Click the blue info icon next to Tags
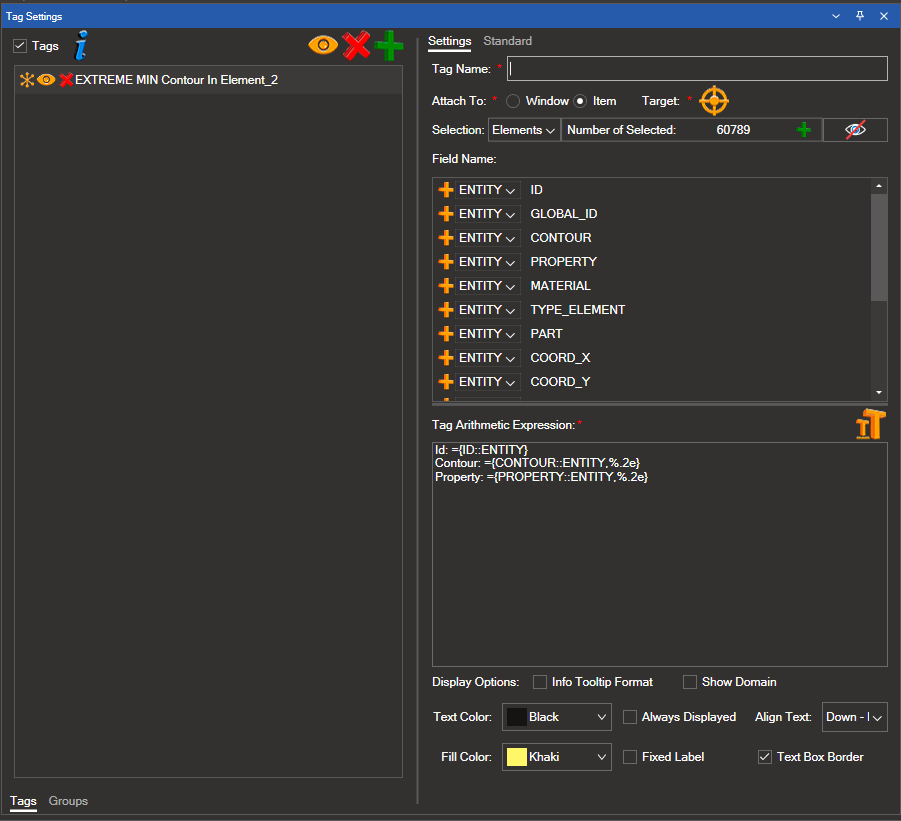This screenshot has height=821, width=901. pos(82,45)
